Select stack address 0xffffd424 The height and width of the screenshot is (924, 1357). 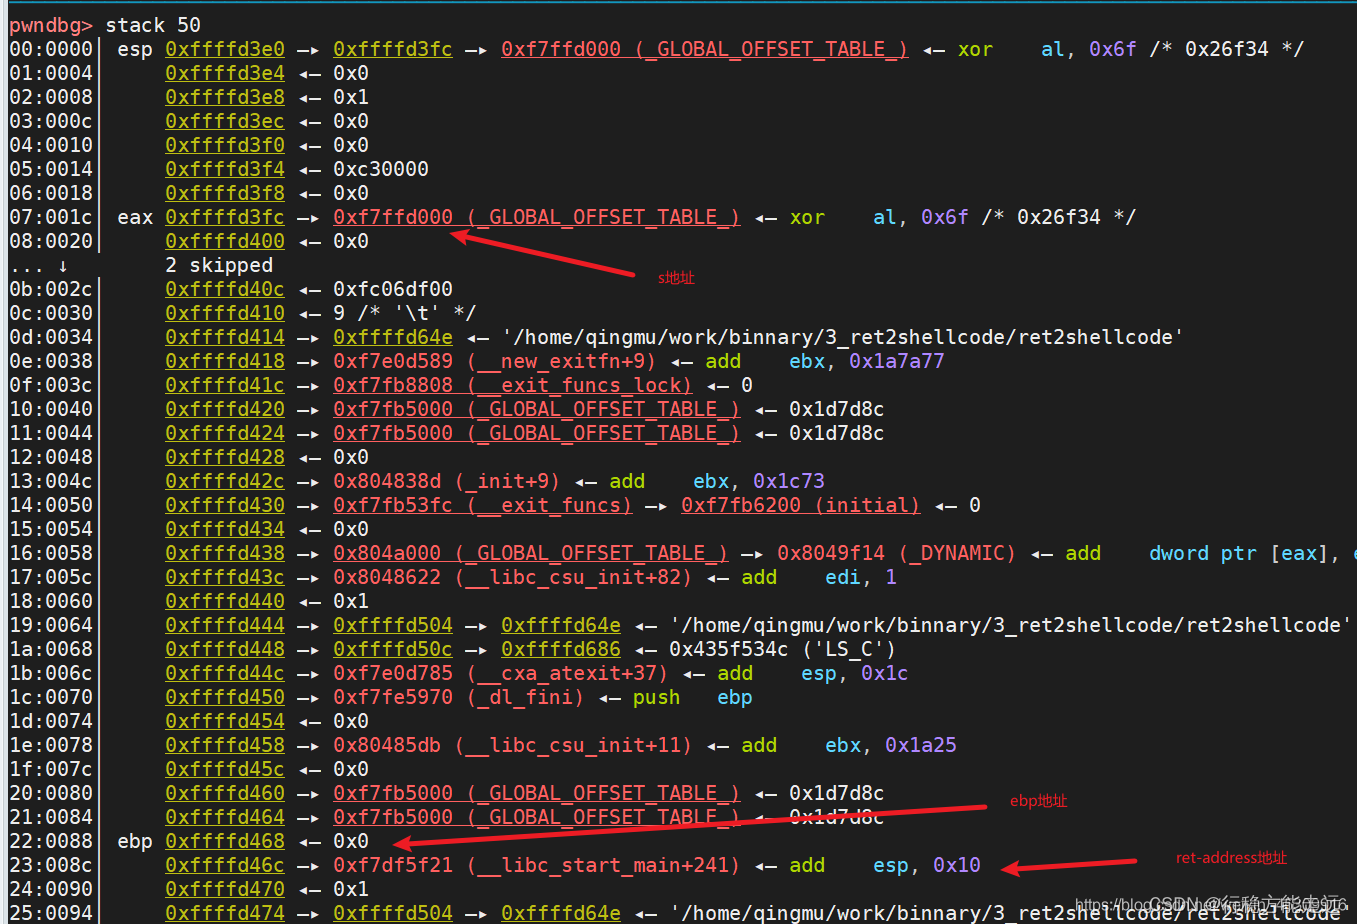225,433
